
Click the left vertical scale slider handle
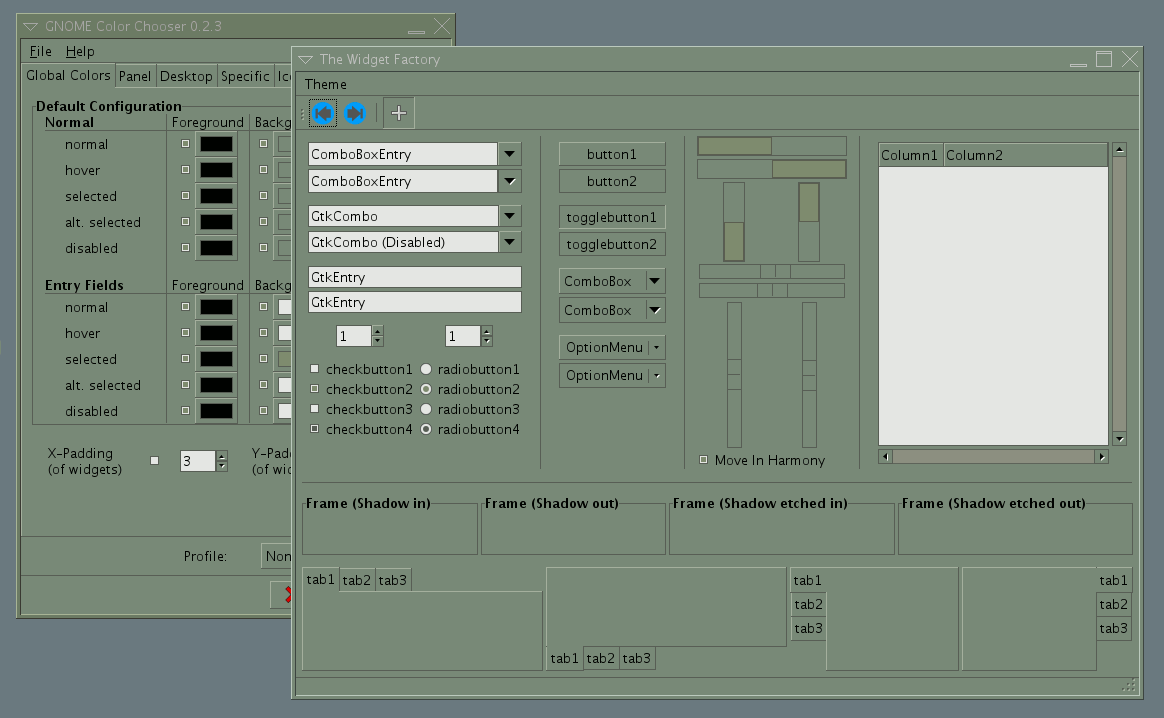tap(734, 375)
